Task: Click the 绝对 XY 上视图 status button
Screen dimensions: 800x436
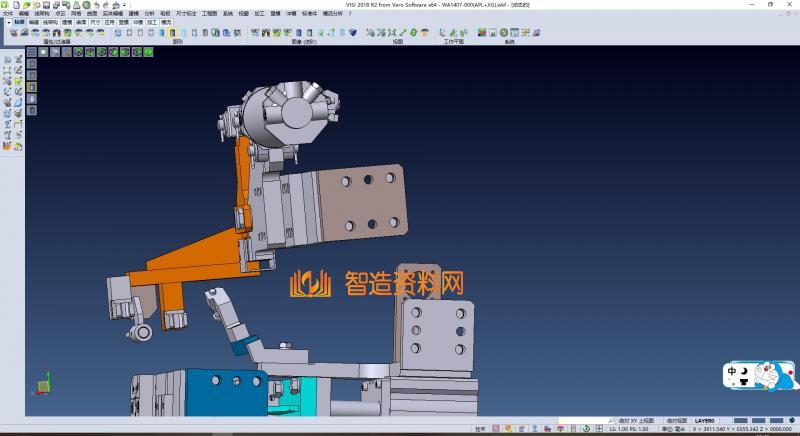Action: (635, 420)
